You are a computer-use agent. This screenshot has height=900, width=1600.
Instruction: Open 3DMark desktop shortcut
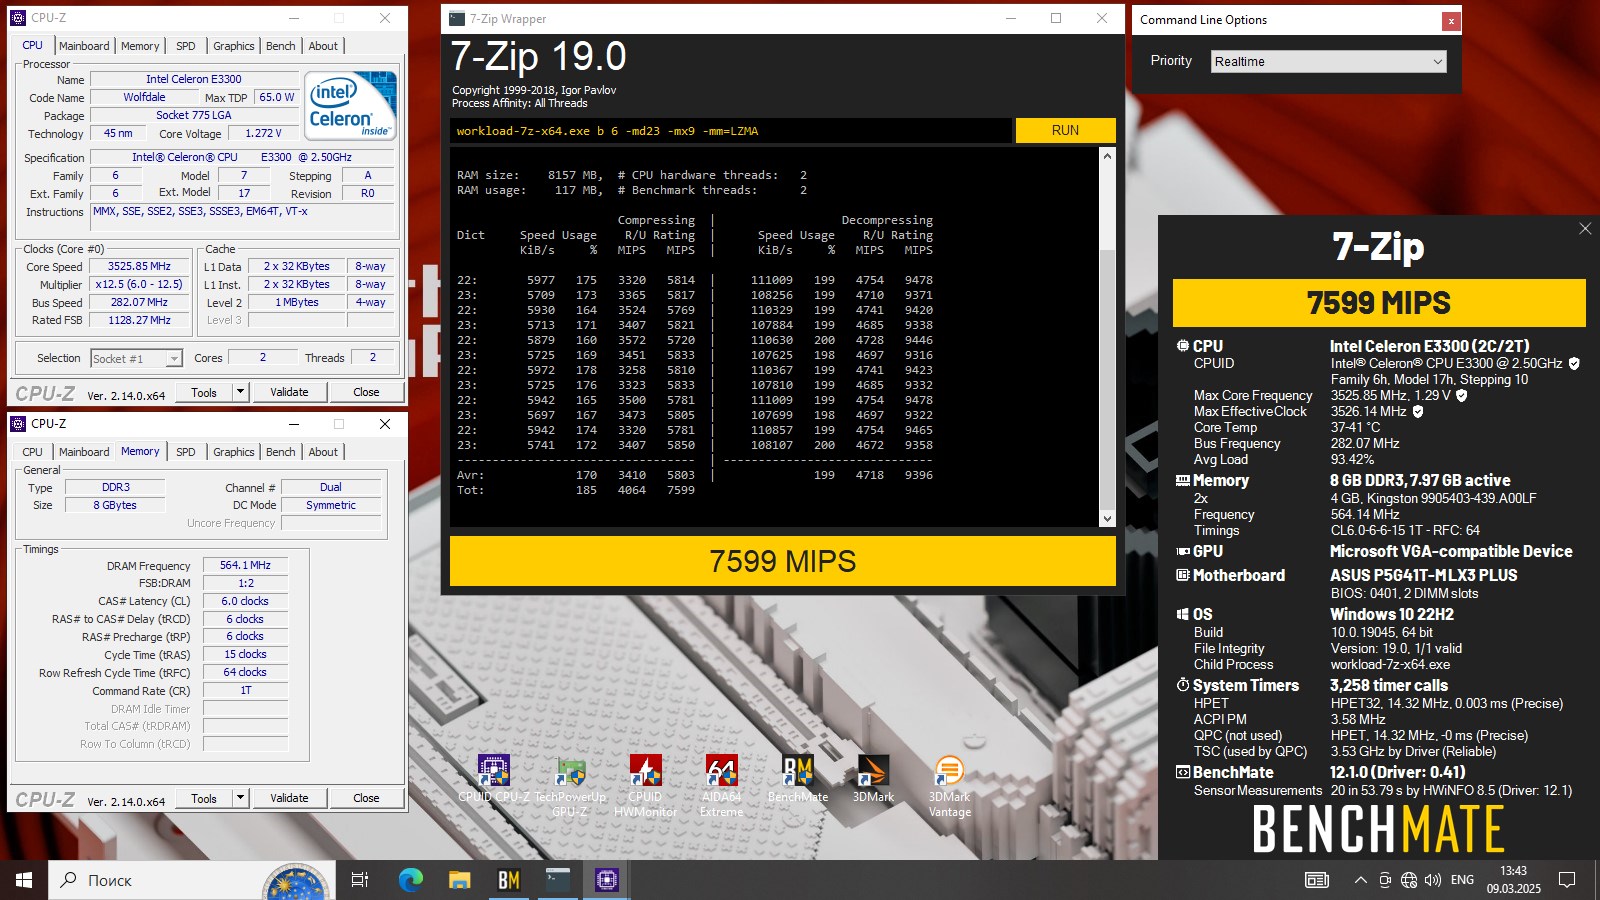click(x=873, y=781)
